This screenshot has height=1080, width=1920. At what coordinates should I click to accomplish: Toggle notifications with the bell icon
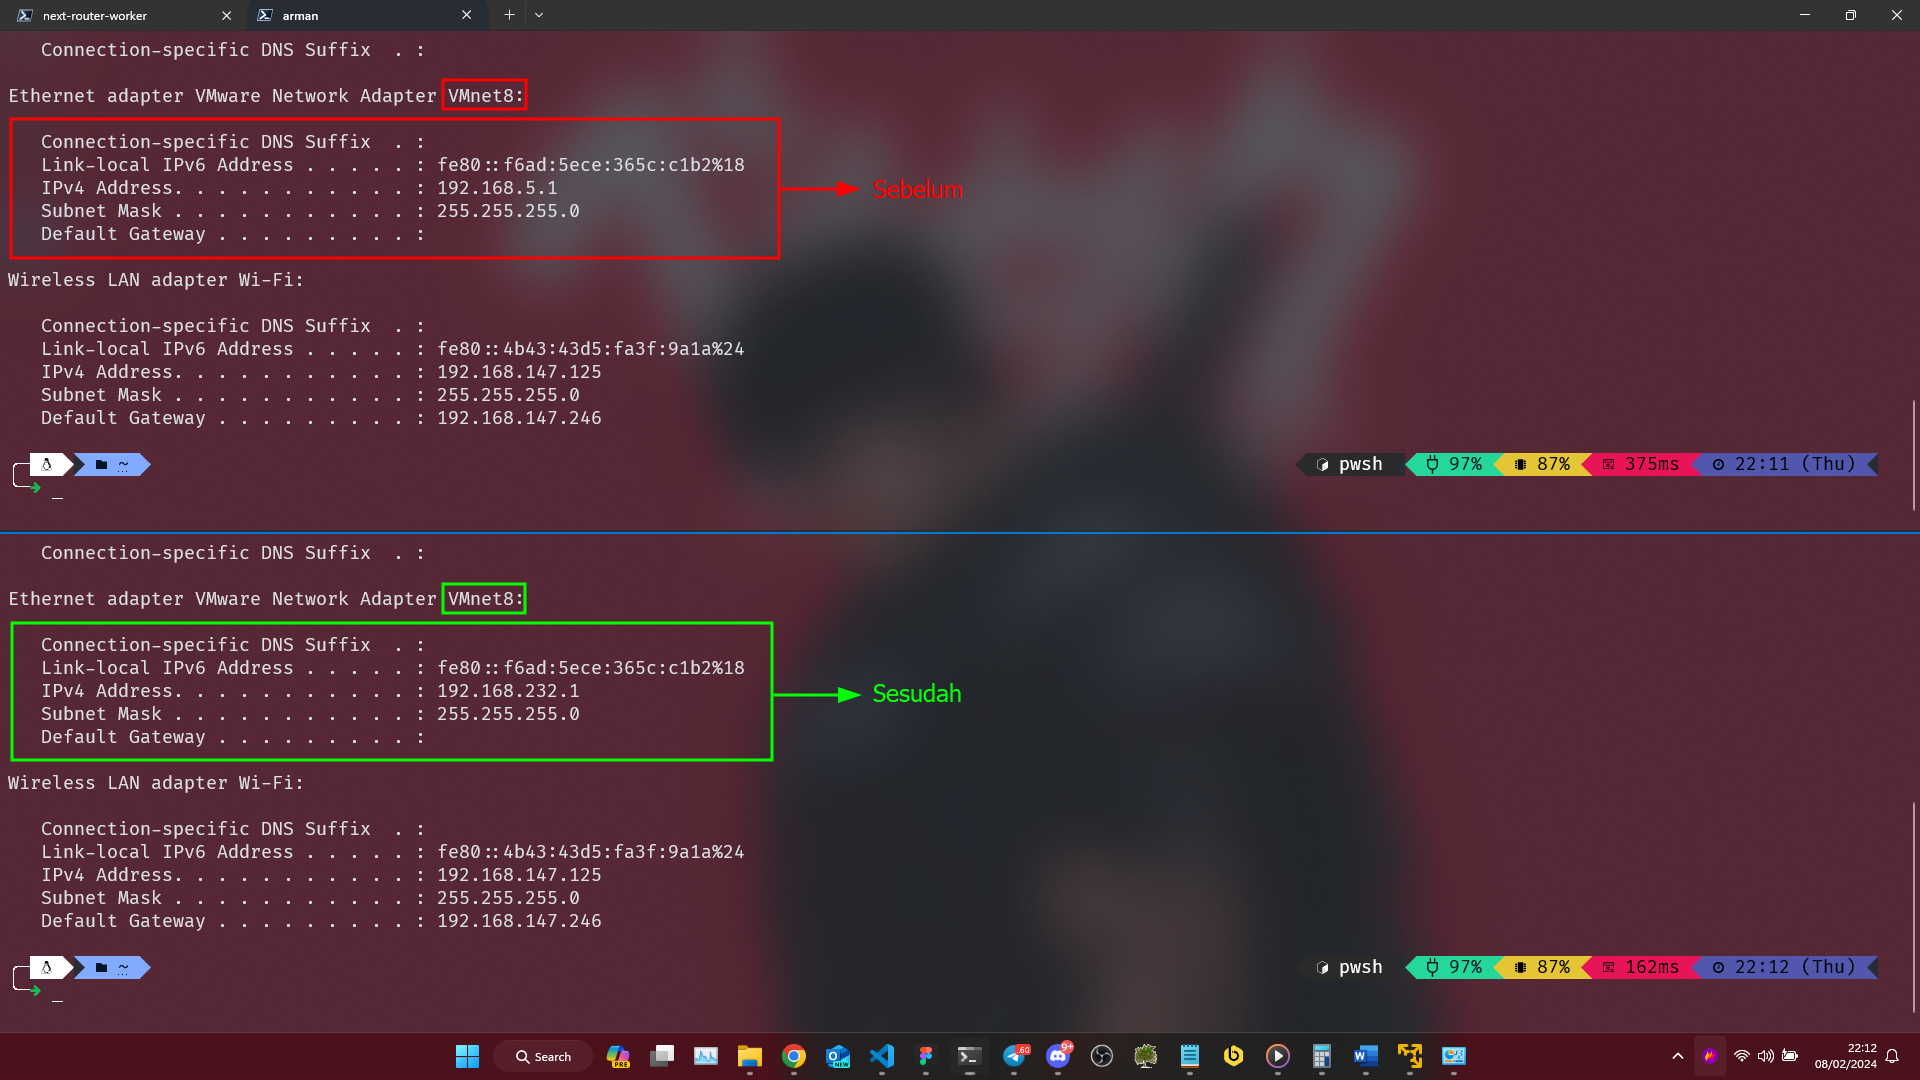click(x=1892, y=1056)
